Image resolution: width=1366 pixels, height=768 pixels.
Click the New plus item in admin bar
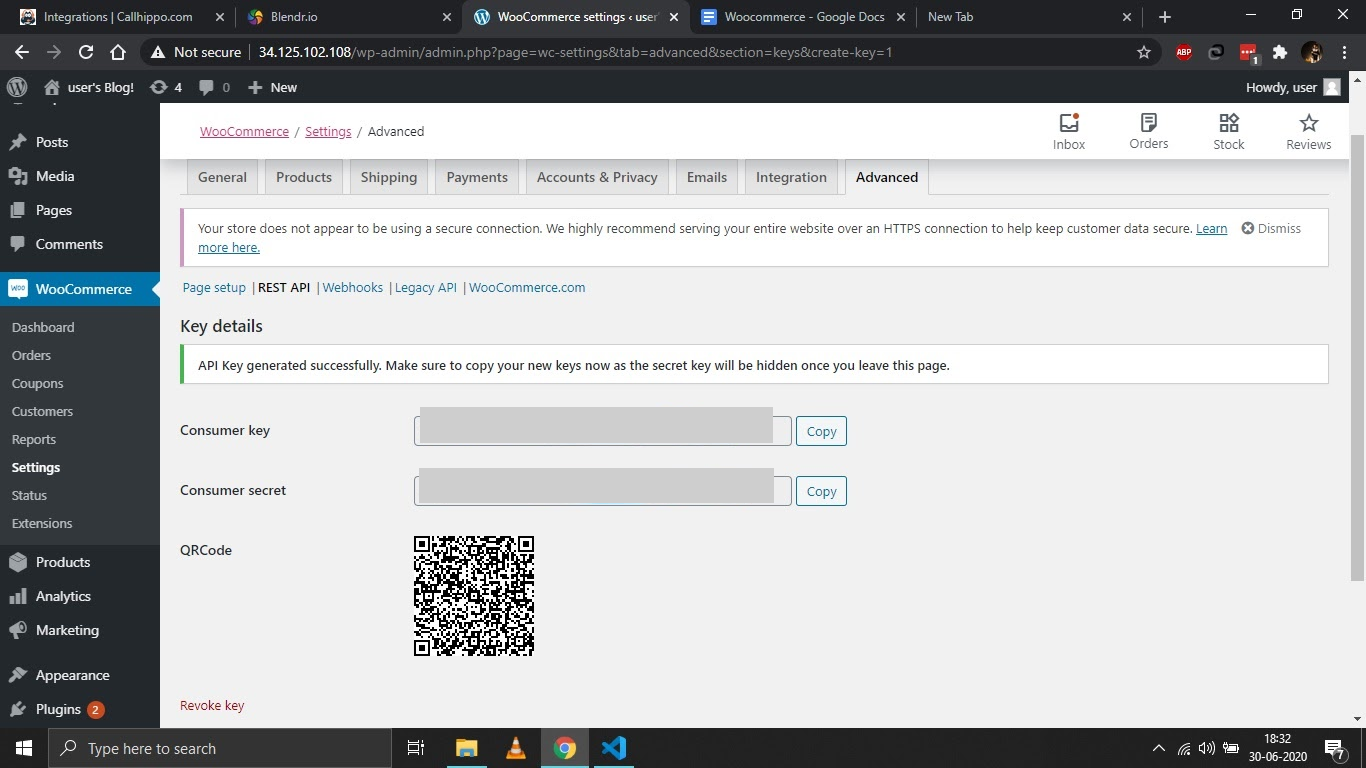[x=272, y=87]
